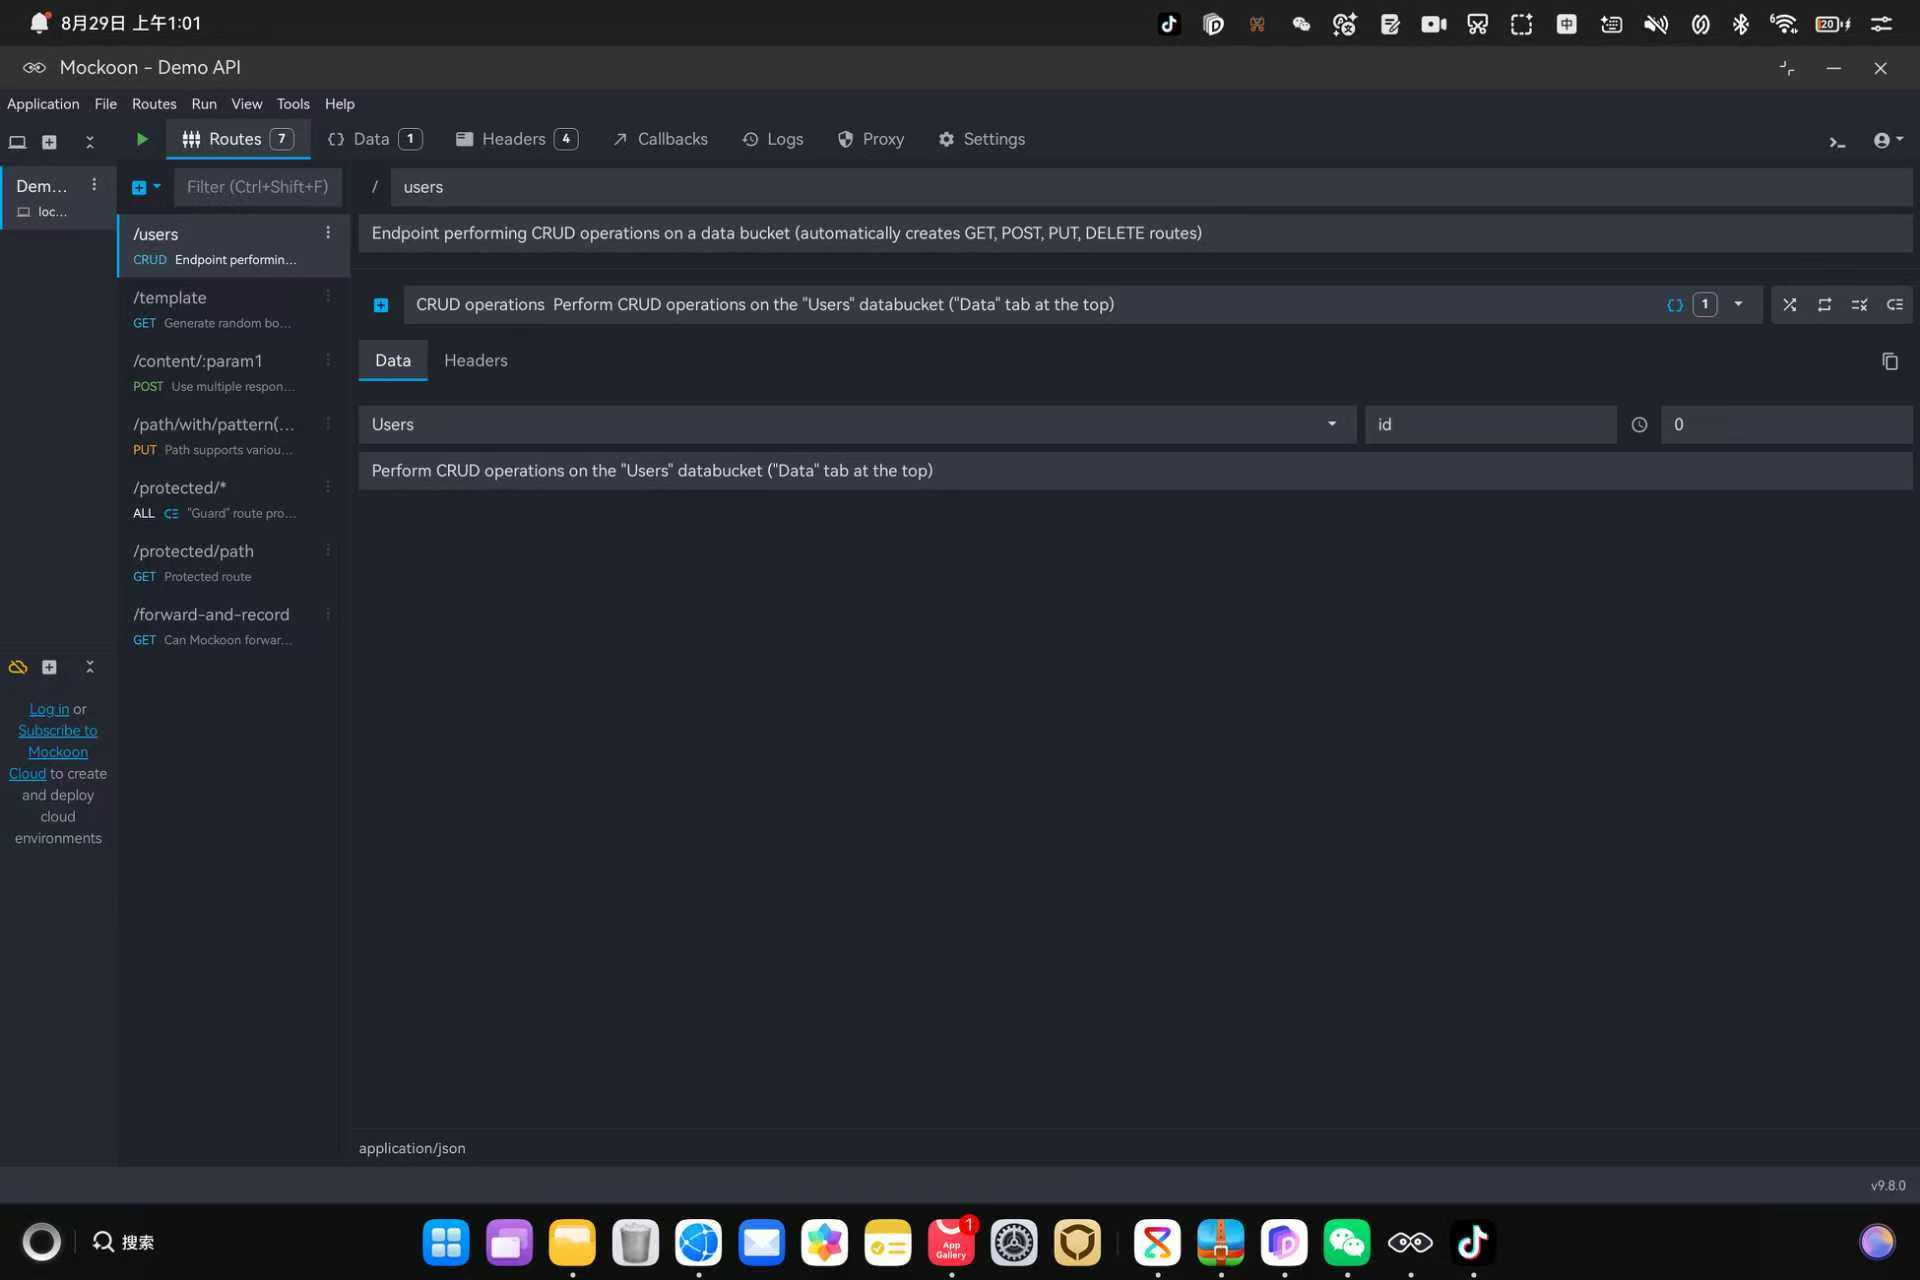The width and height of the screenshot is (1920, 1280).
Task: Edit the route documentation description field
Action: point(1135,233)
